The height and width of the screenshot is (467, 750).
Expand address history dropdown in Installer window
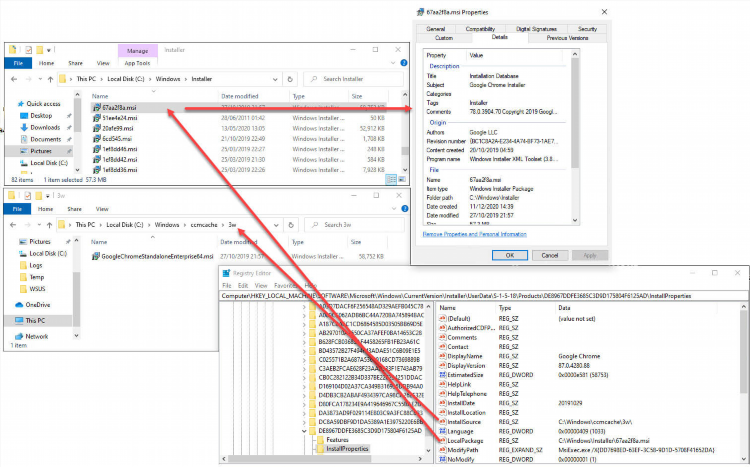pos(275,79)
